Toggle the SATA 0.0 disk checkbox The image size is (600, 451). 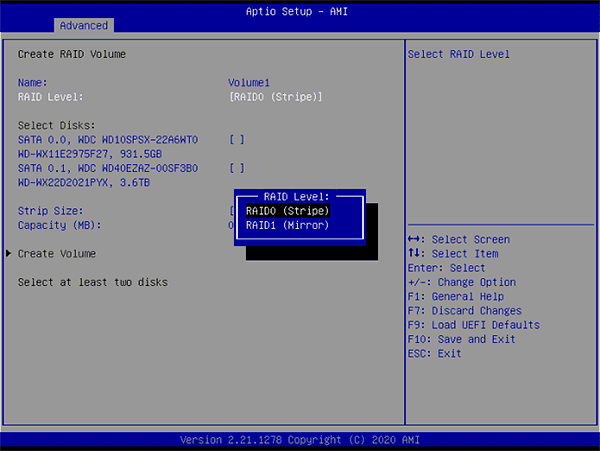click(236, 139)
